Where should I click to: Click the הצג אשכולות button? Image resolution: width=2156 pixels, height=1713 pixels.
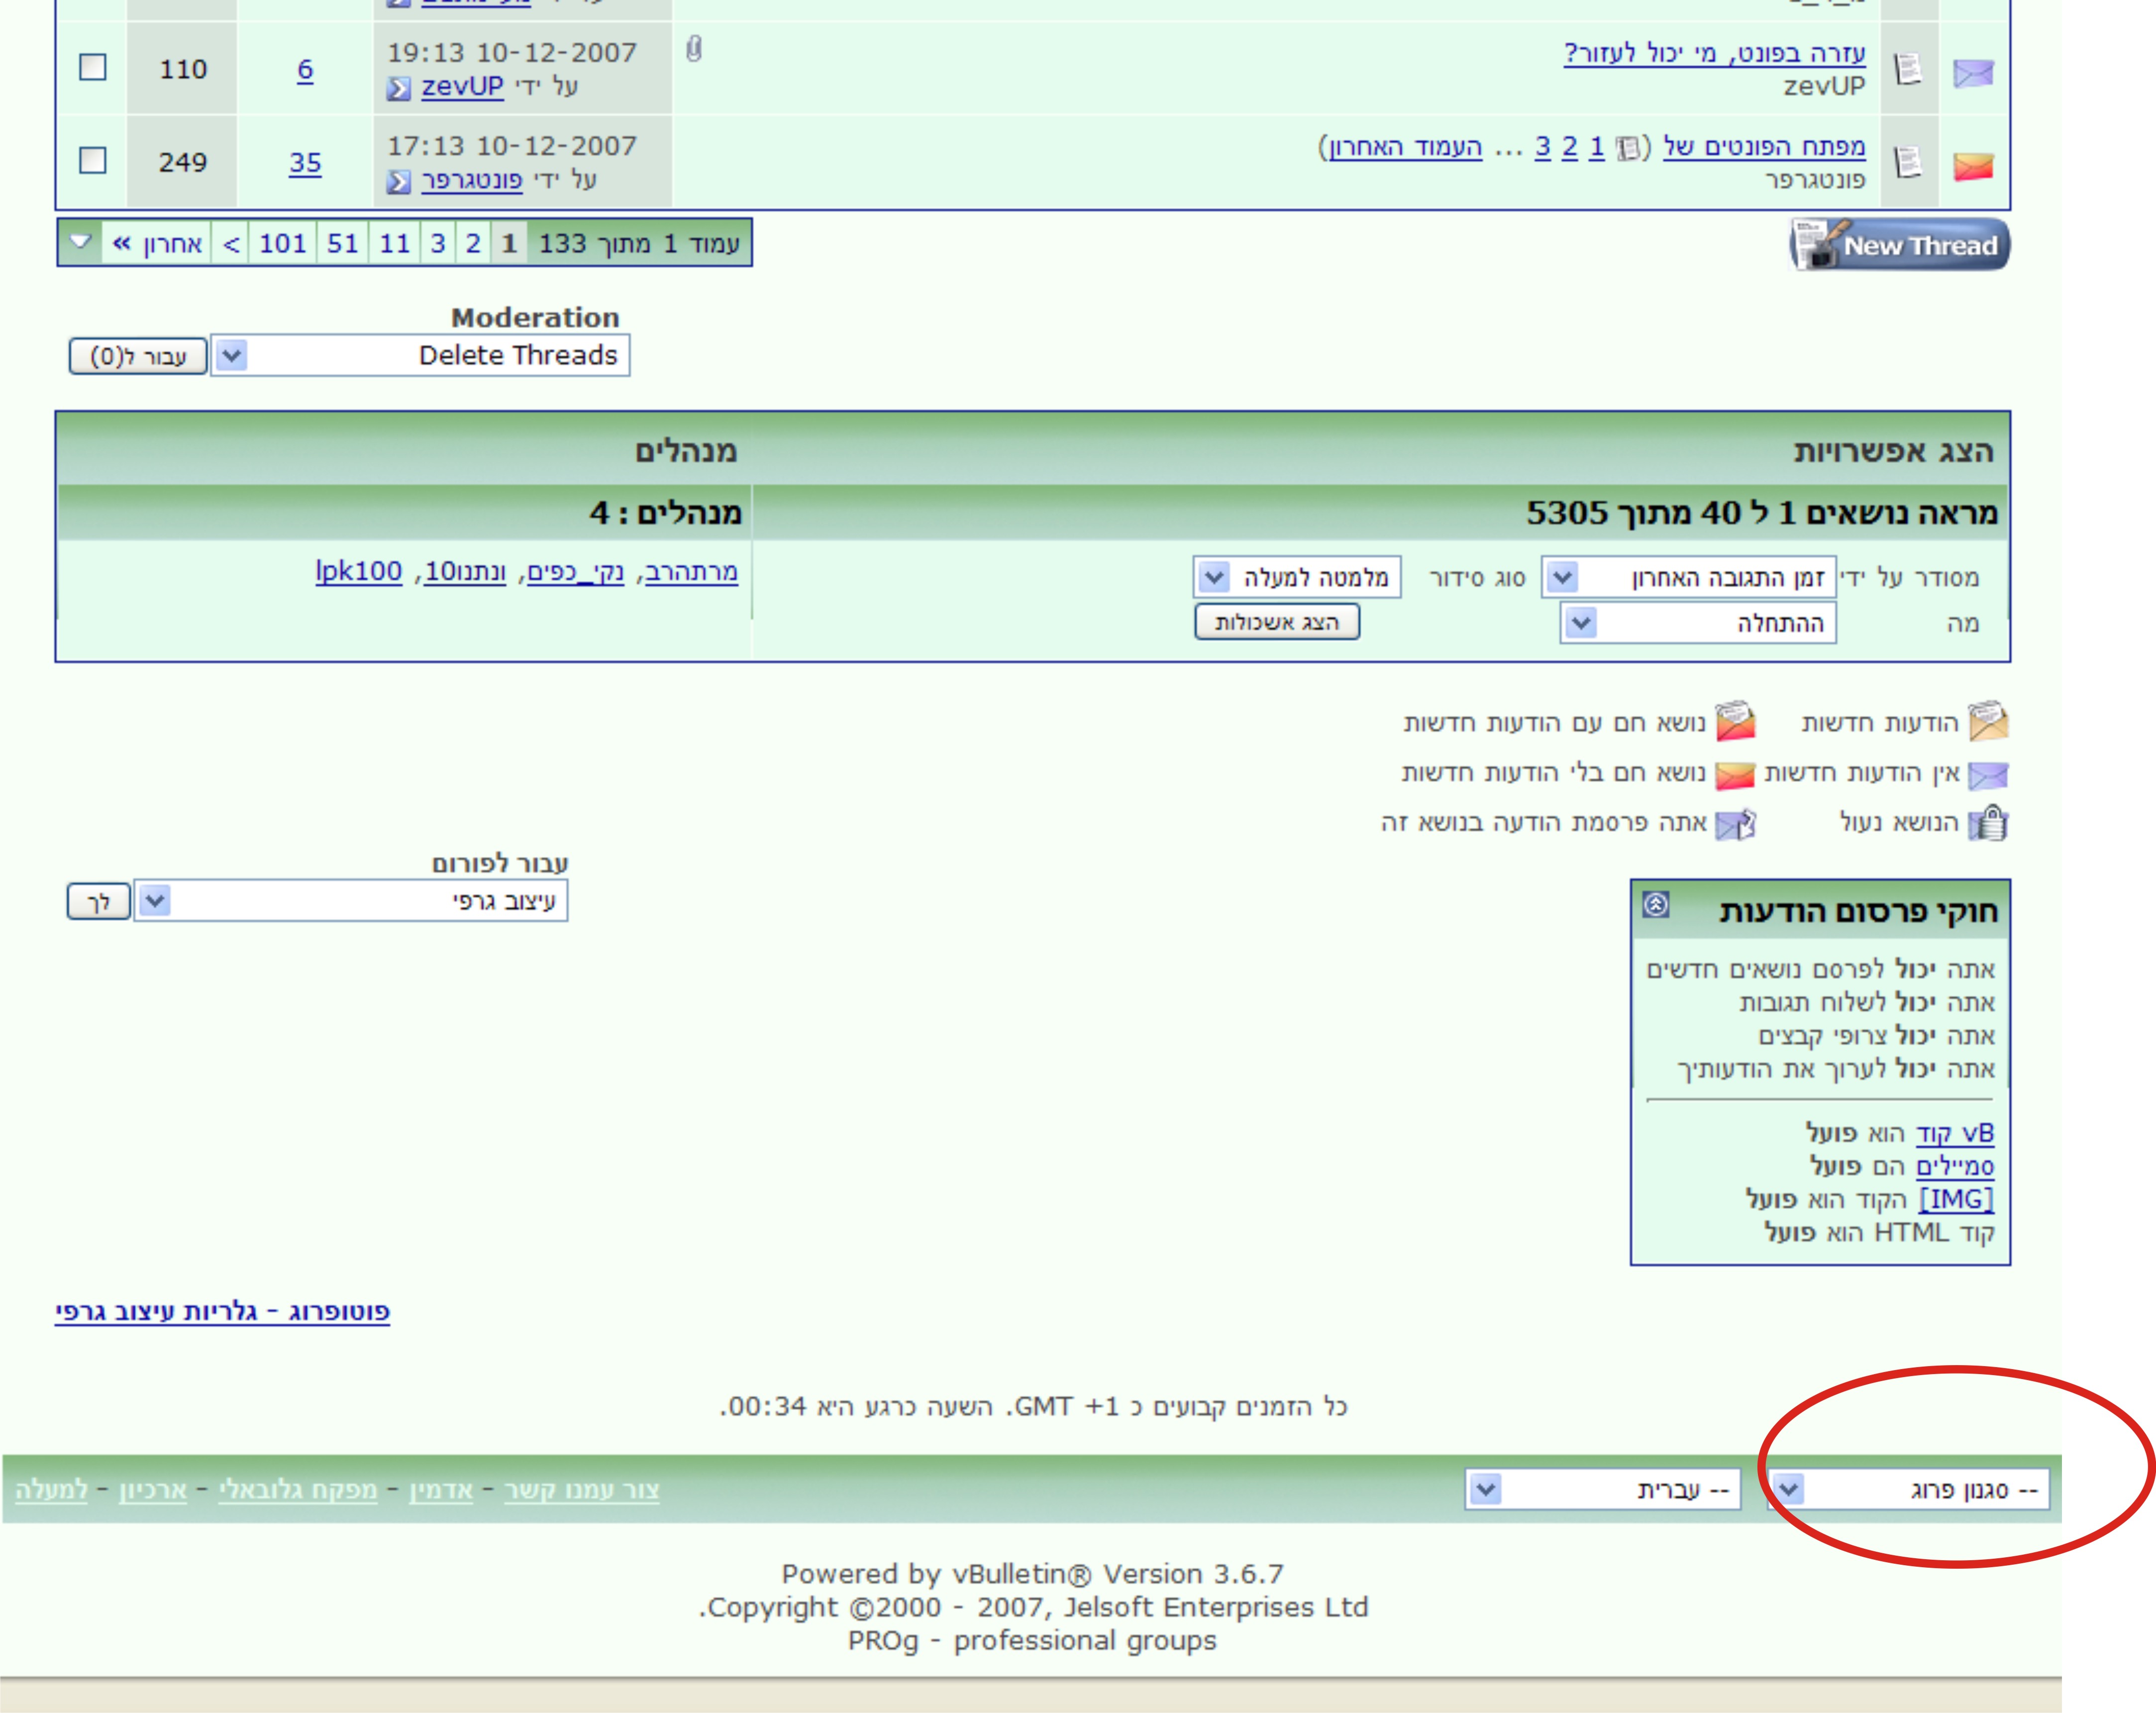(1276, 622)
